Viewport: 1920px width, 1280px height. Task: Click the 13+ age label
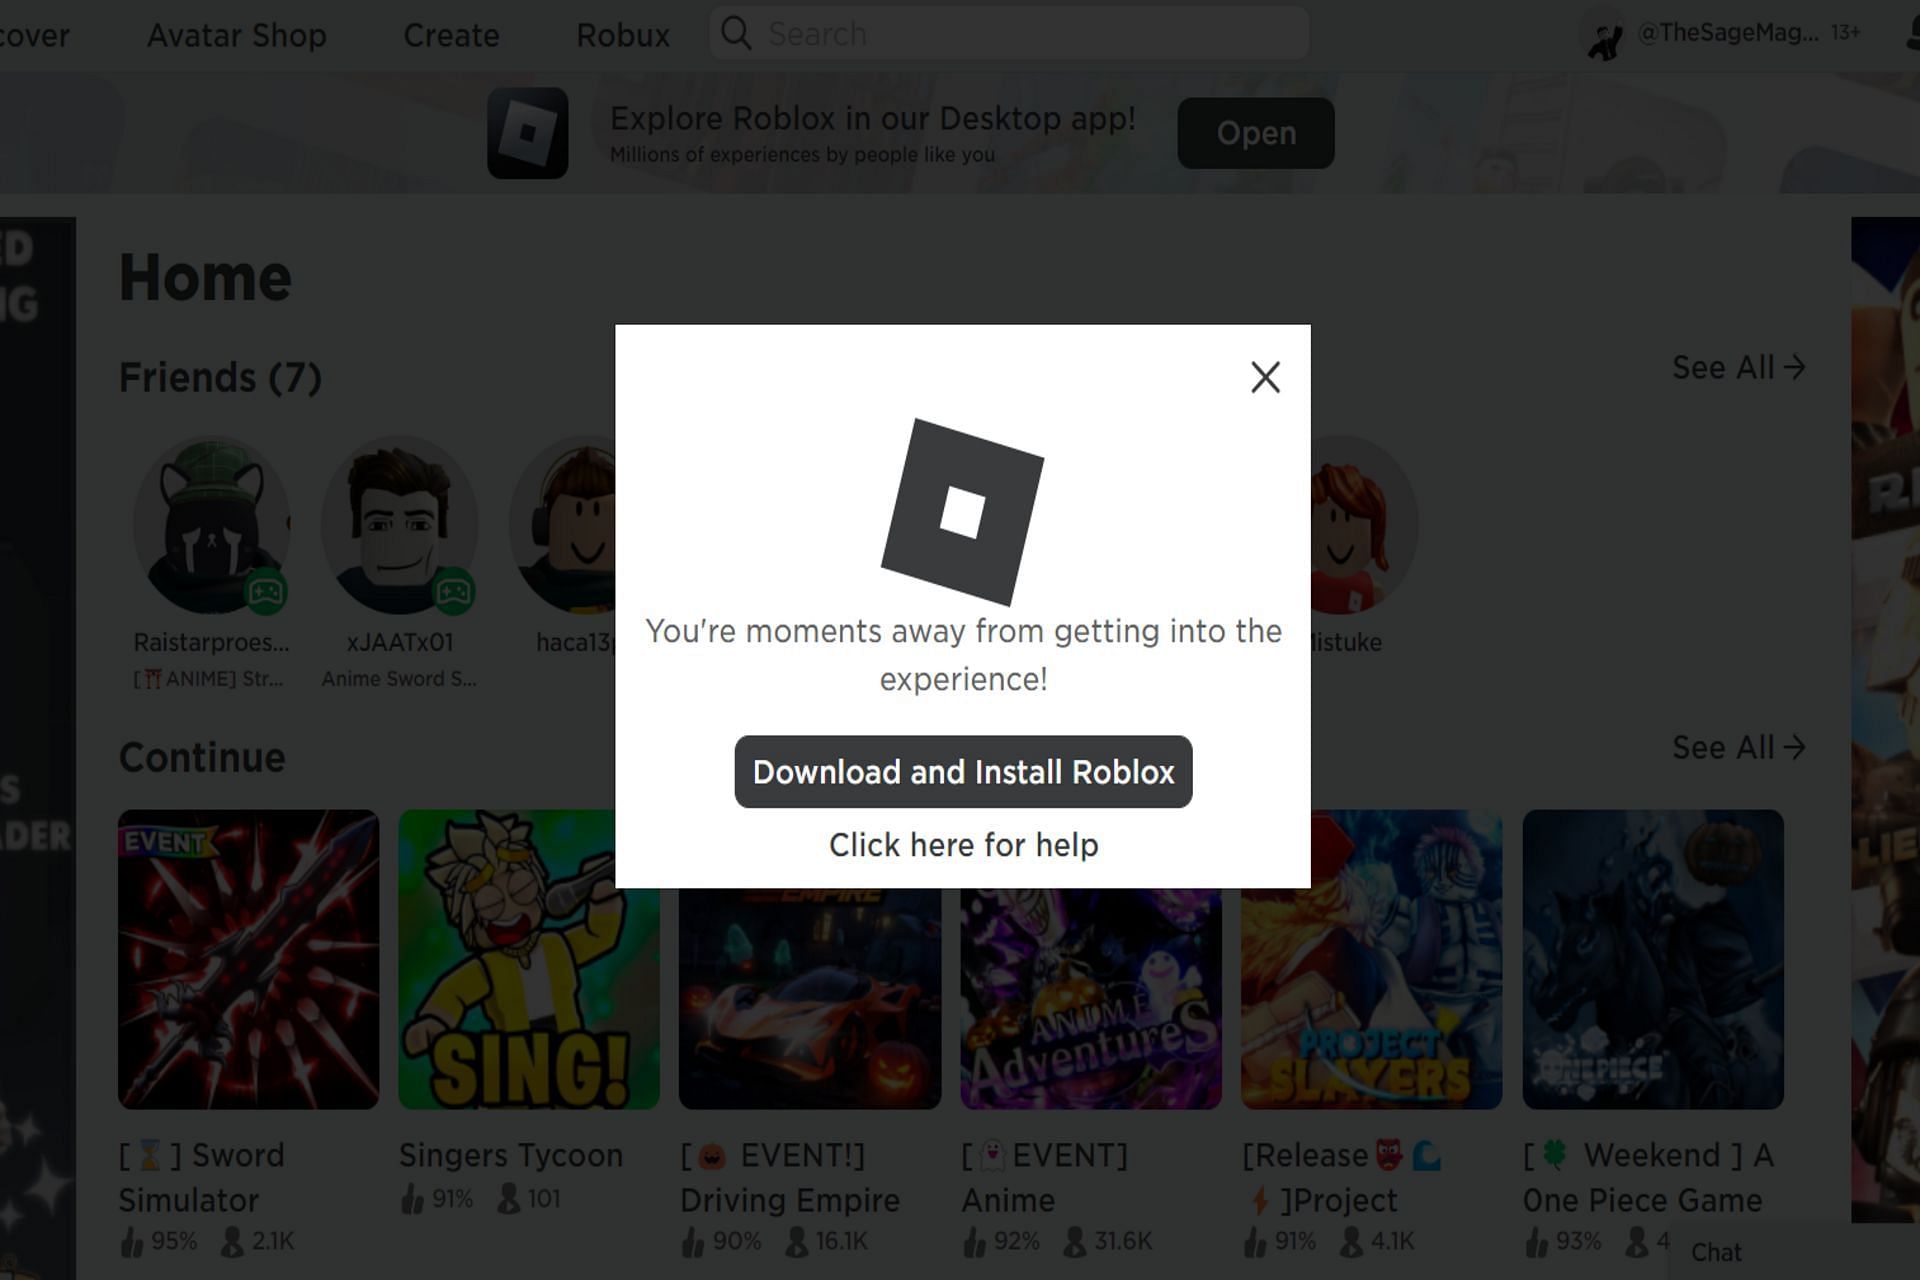pyautogui.click(x=1845, y=33)
